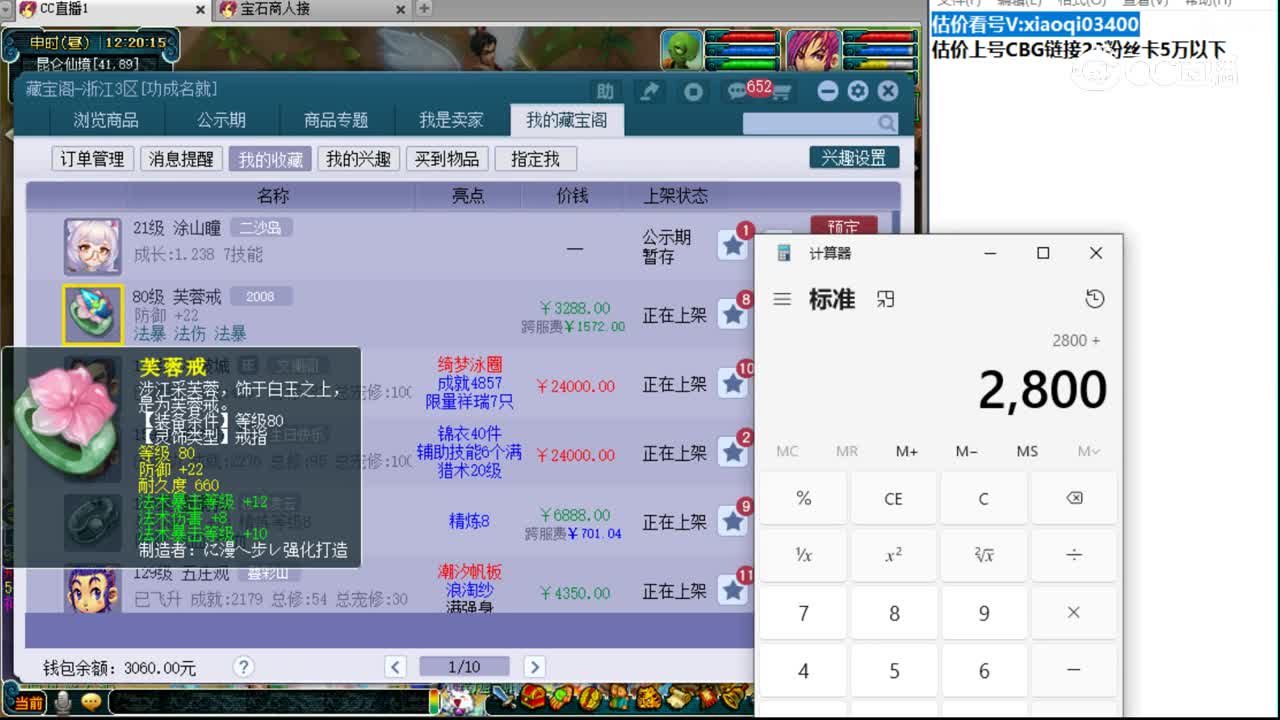Open the 消息提醒 sub-tab

tap(181, 159)
